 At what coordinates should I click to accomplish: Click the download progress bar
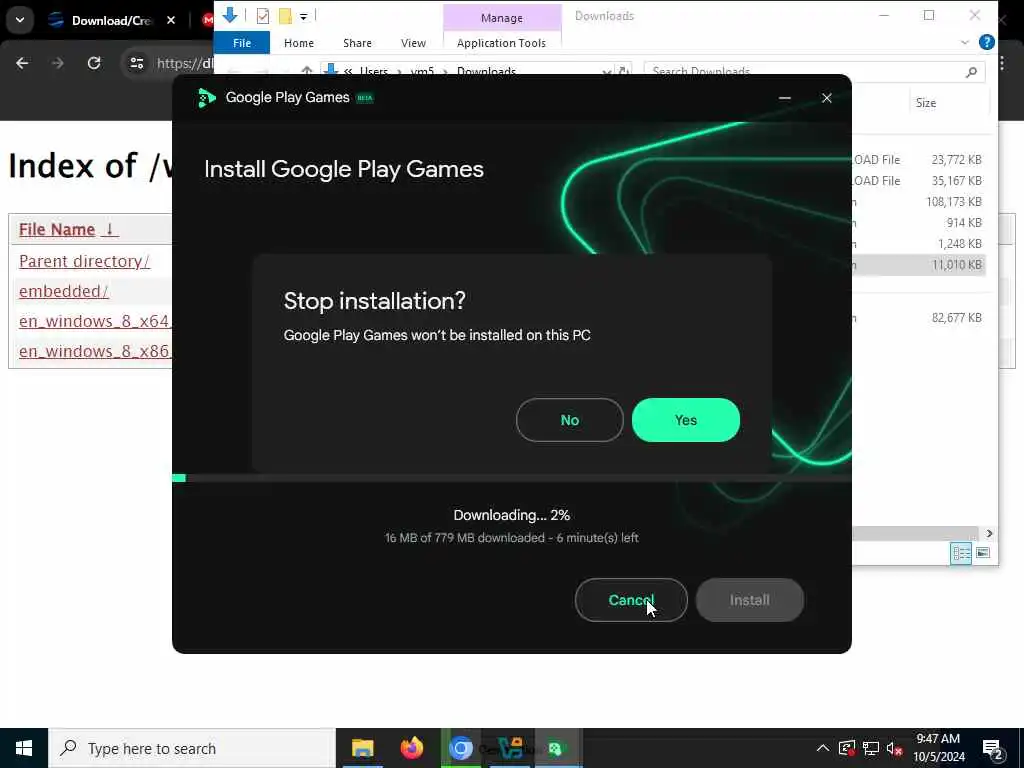point(512,478)
